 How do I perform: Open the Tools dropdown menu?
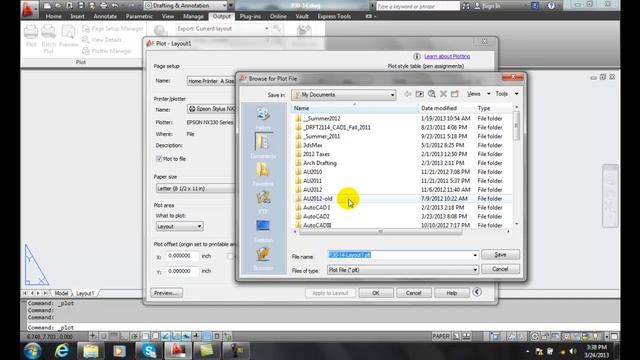coord(507,94)
